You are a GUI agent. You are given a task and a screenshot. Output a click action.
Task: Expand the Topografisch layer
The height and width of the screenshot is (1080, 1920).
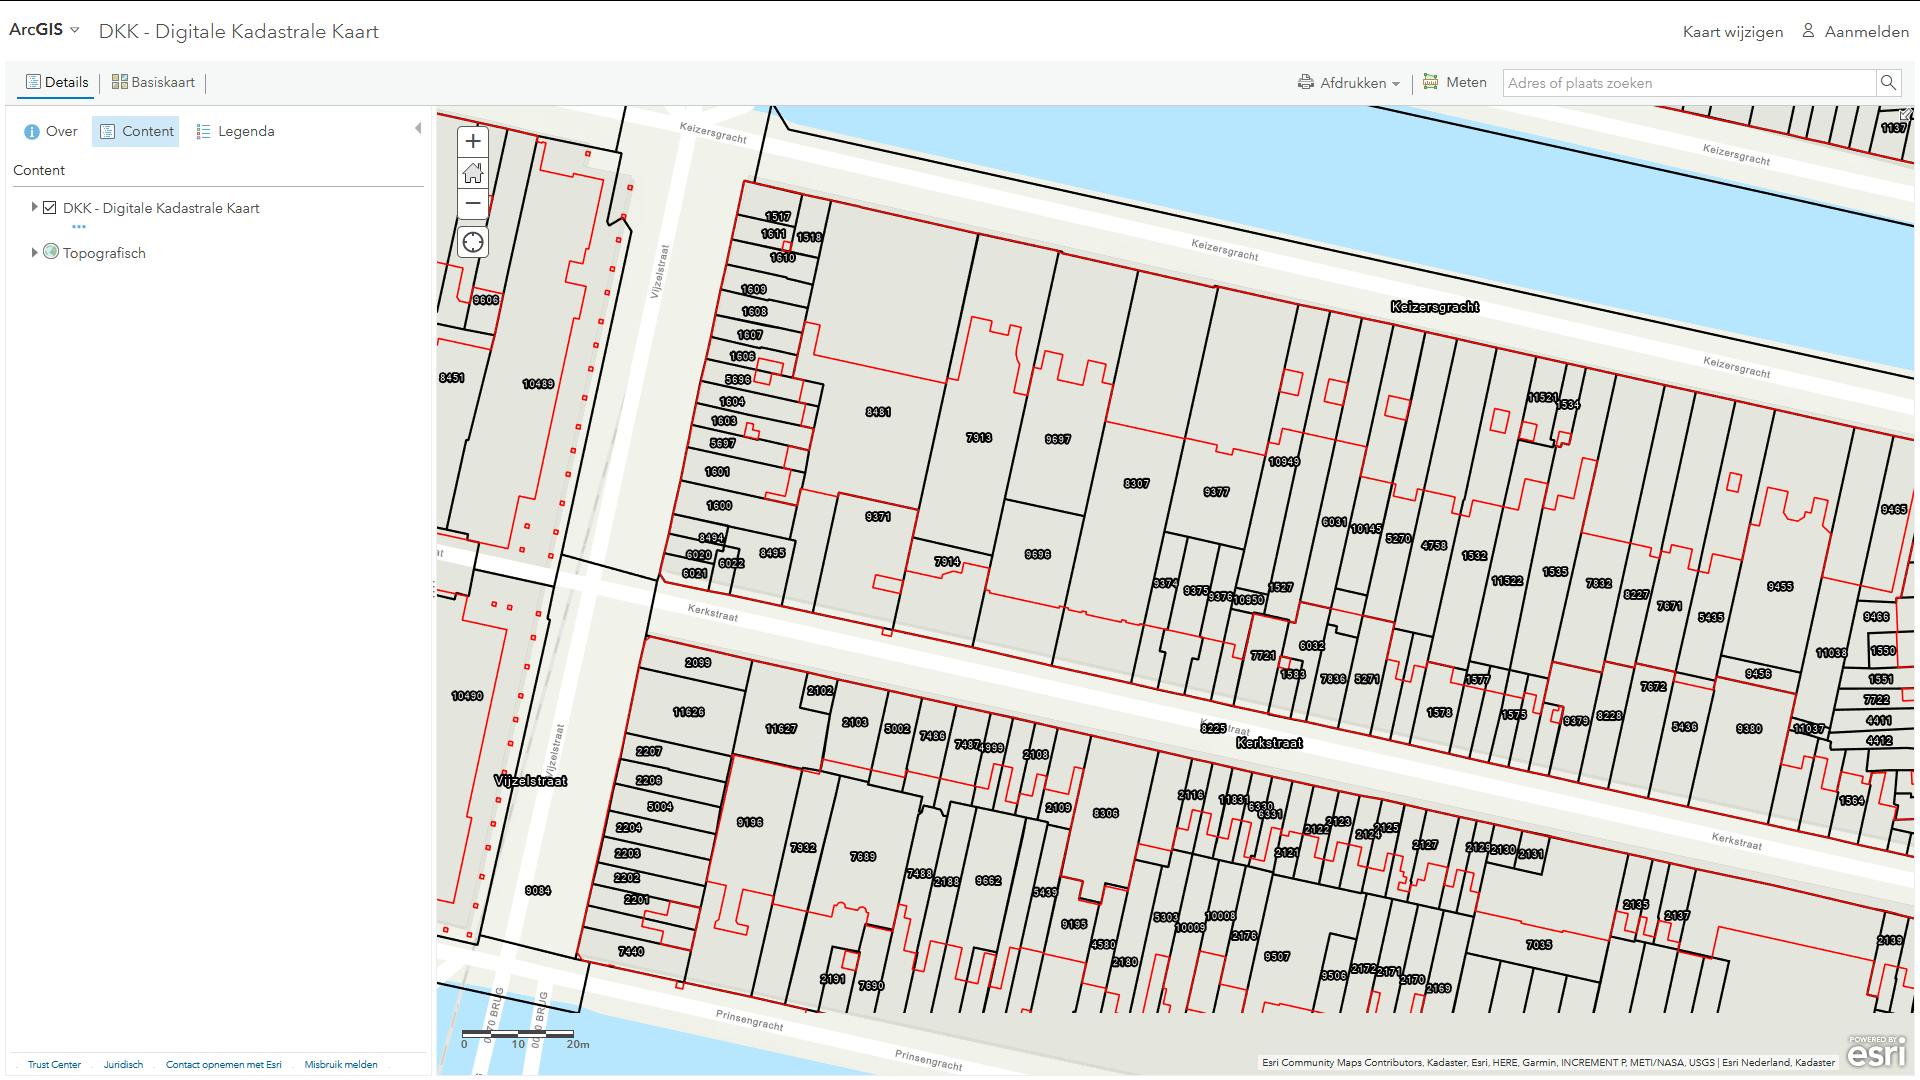[x=34, y=252]
